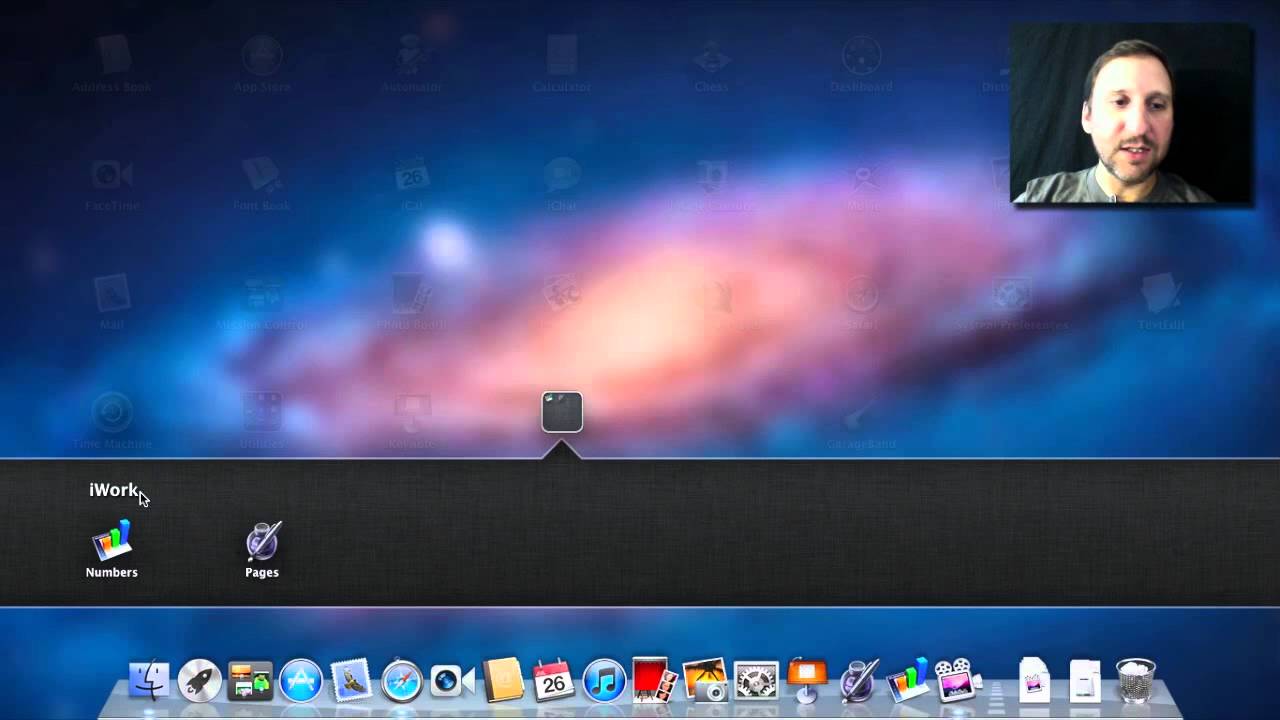This screenshot has width=1280, height=720.
Task: Open the Documents stack in the Dock
Action: coord(1034,681)
